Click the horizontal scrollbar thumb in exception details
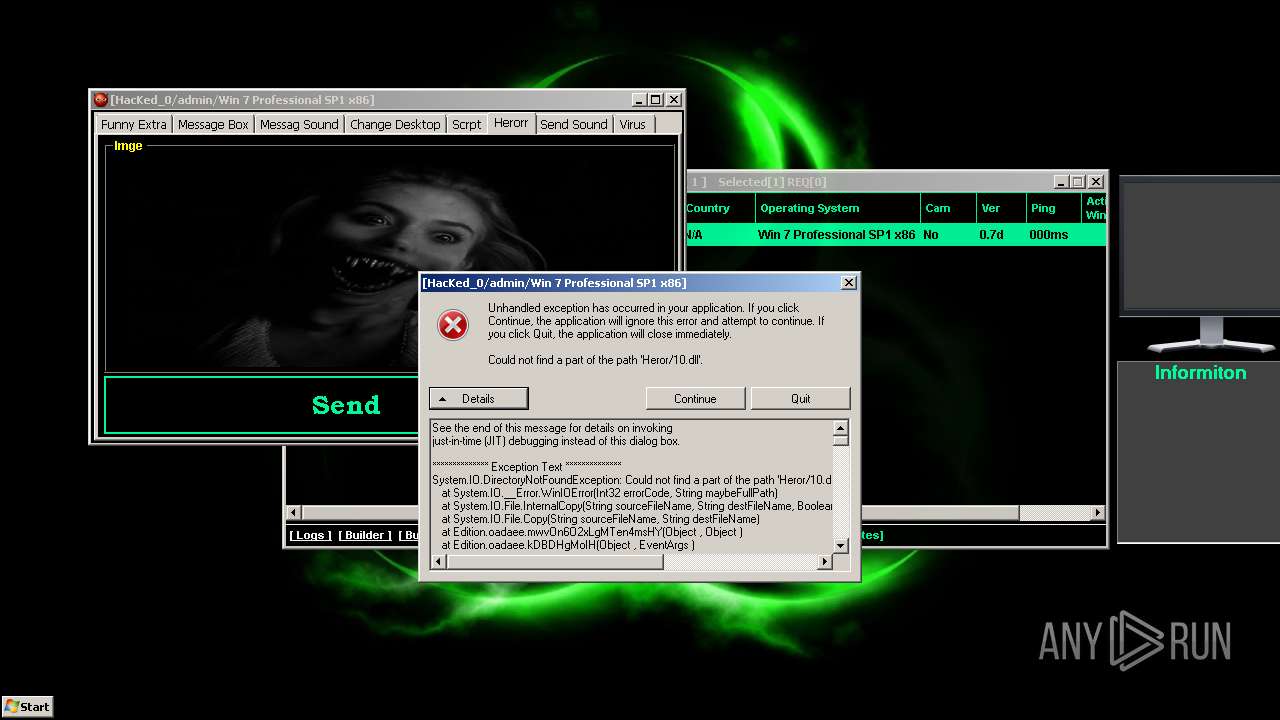This screenshot has width=1280, height=720. (x=554, y=562)
